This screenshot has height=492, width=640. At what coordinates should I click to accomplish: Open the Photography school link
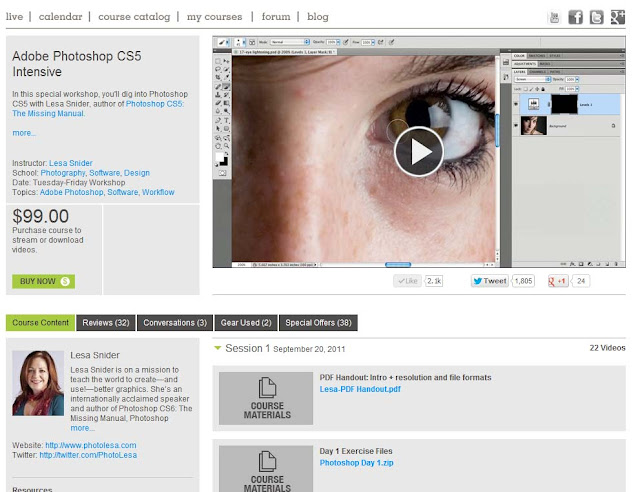(x=63, y=173)
